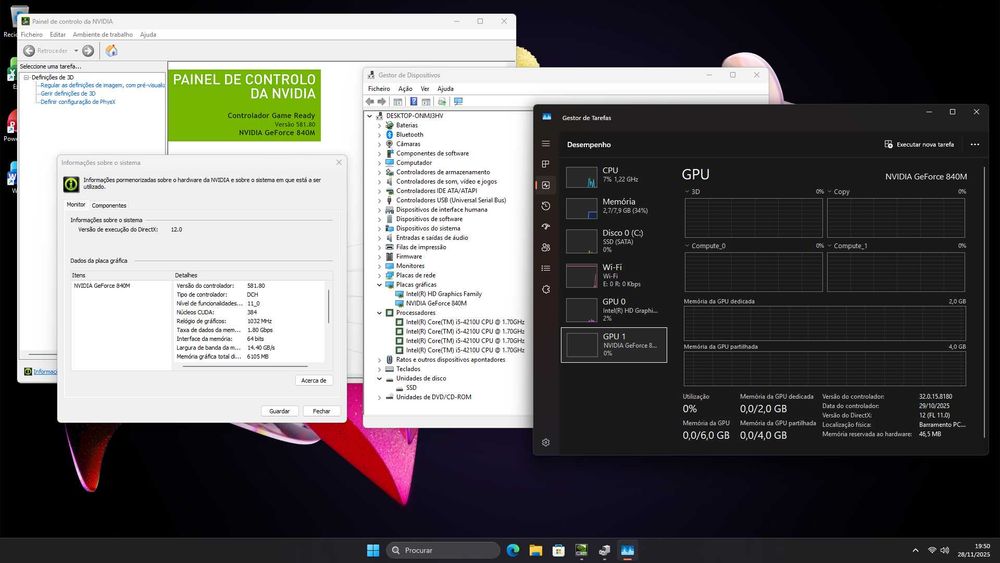
Task: Click vertical scrollbar in Detalhes list
Action: point(329,306)
